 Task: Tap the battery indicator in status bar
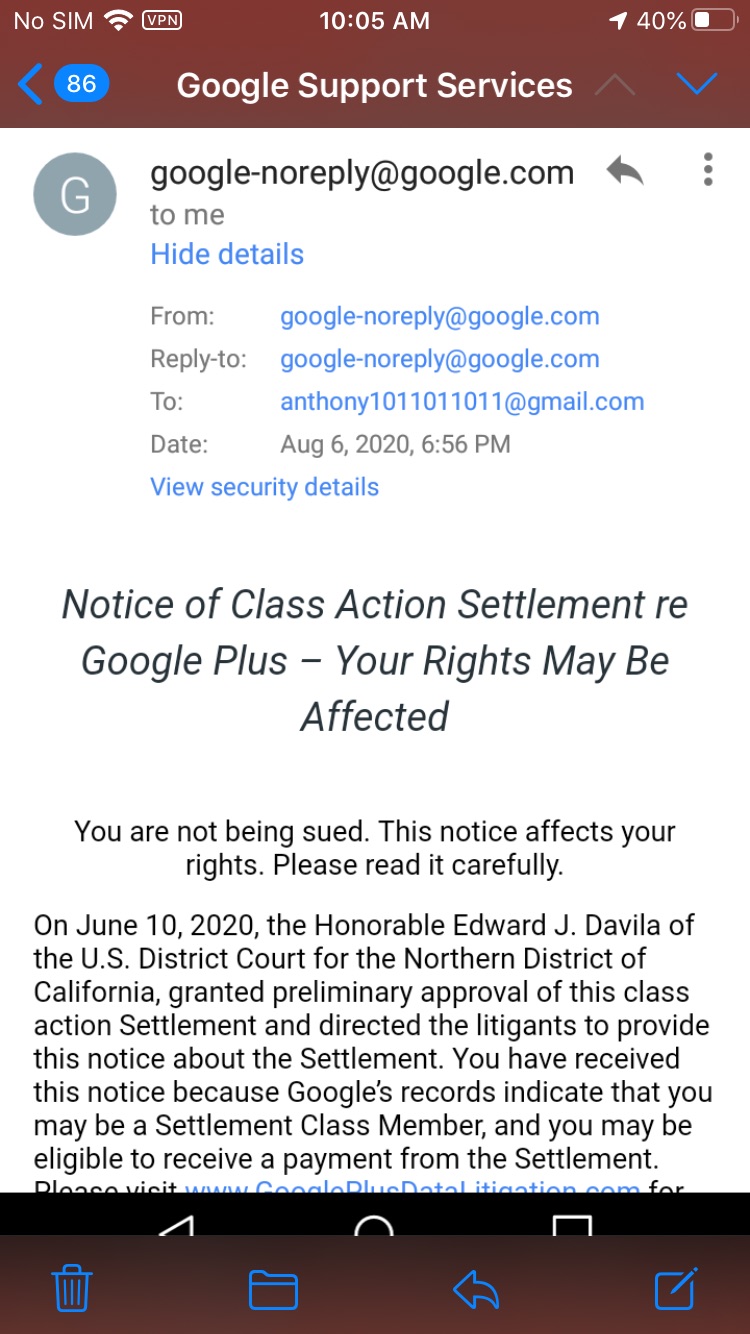(714, 20)
